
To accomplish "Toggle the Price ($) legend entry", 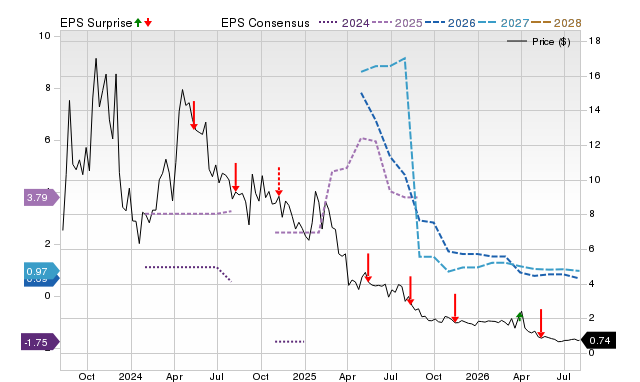I will point(539,42).
